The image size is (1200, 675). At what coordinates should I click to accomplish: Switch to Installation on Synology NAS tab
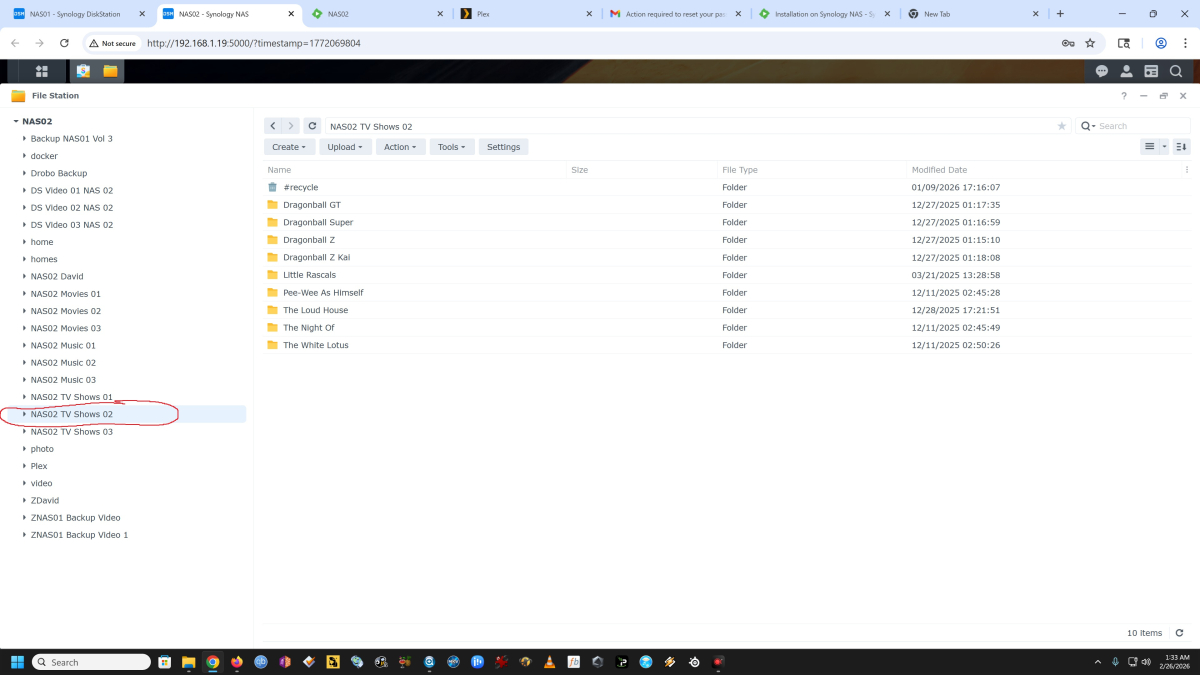click(x=826, y=14)
